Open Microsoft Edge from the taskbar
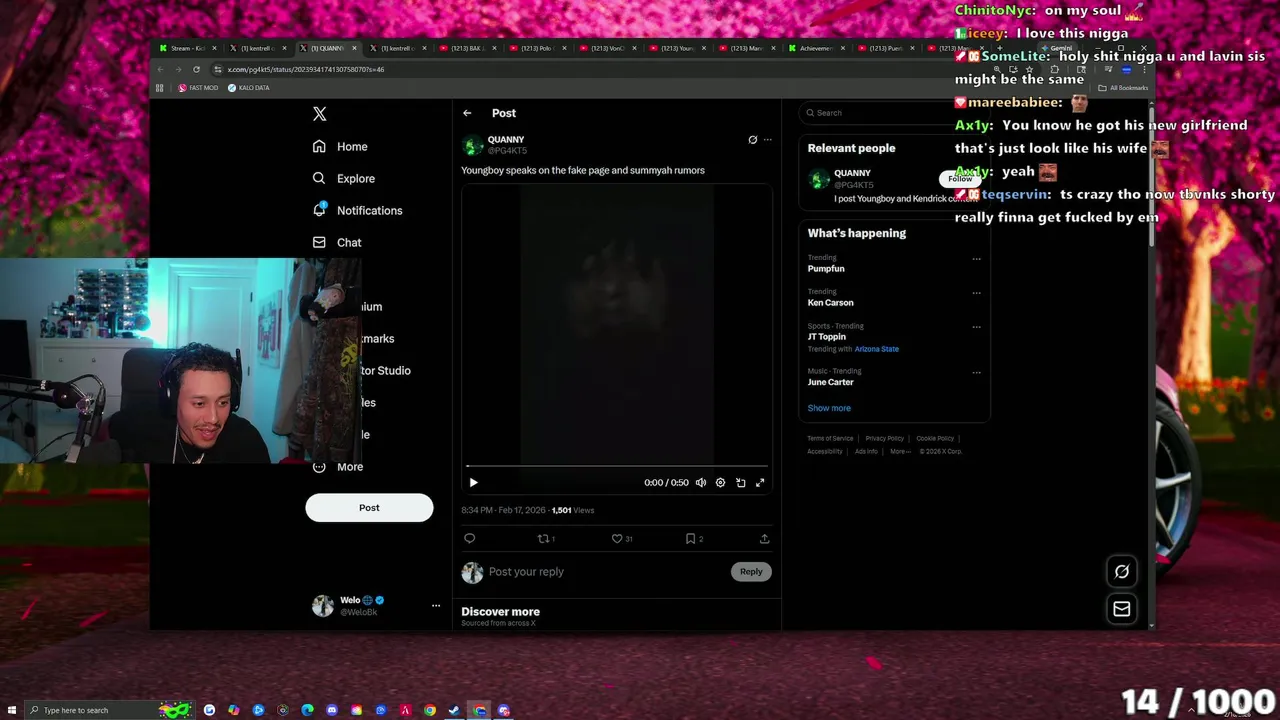This screenshot has width=1280, height=720. (x=307, y=710)
